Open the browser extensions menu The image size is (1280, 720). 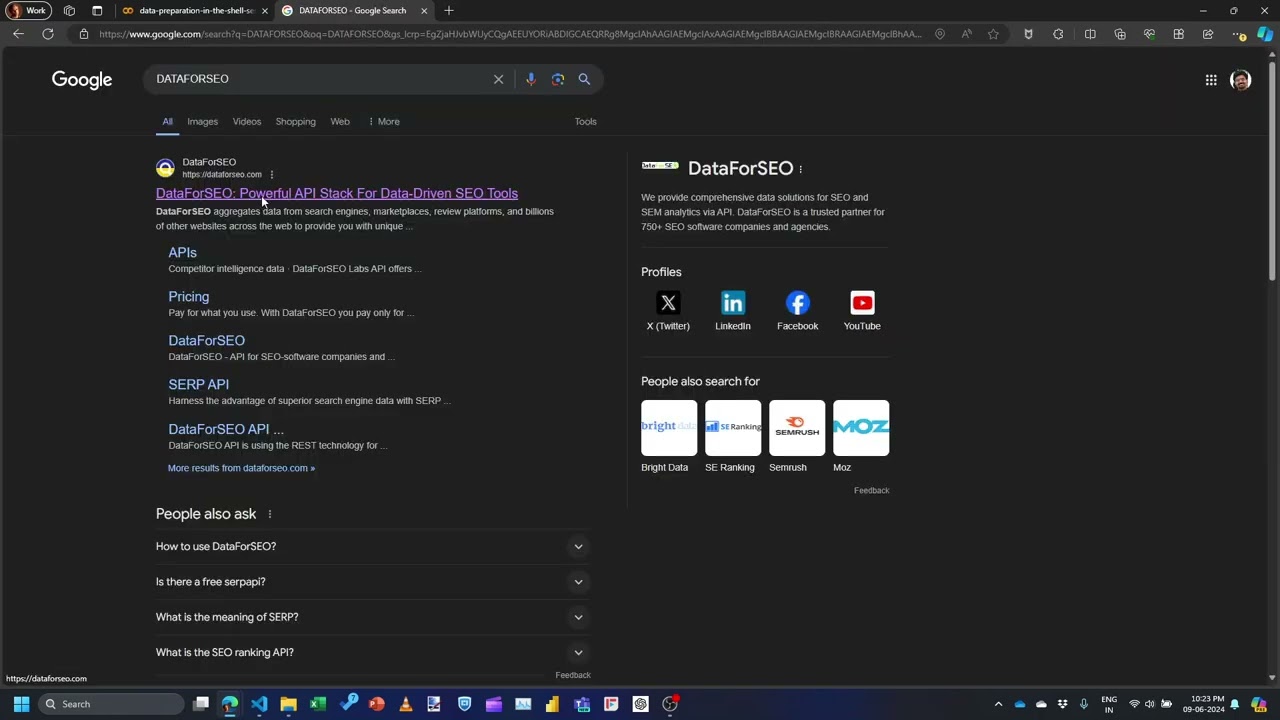pyautogui.click(x=1058, y=34)
